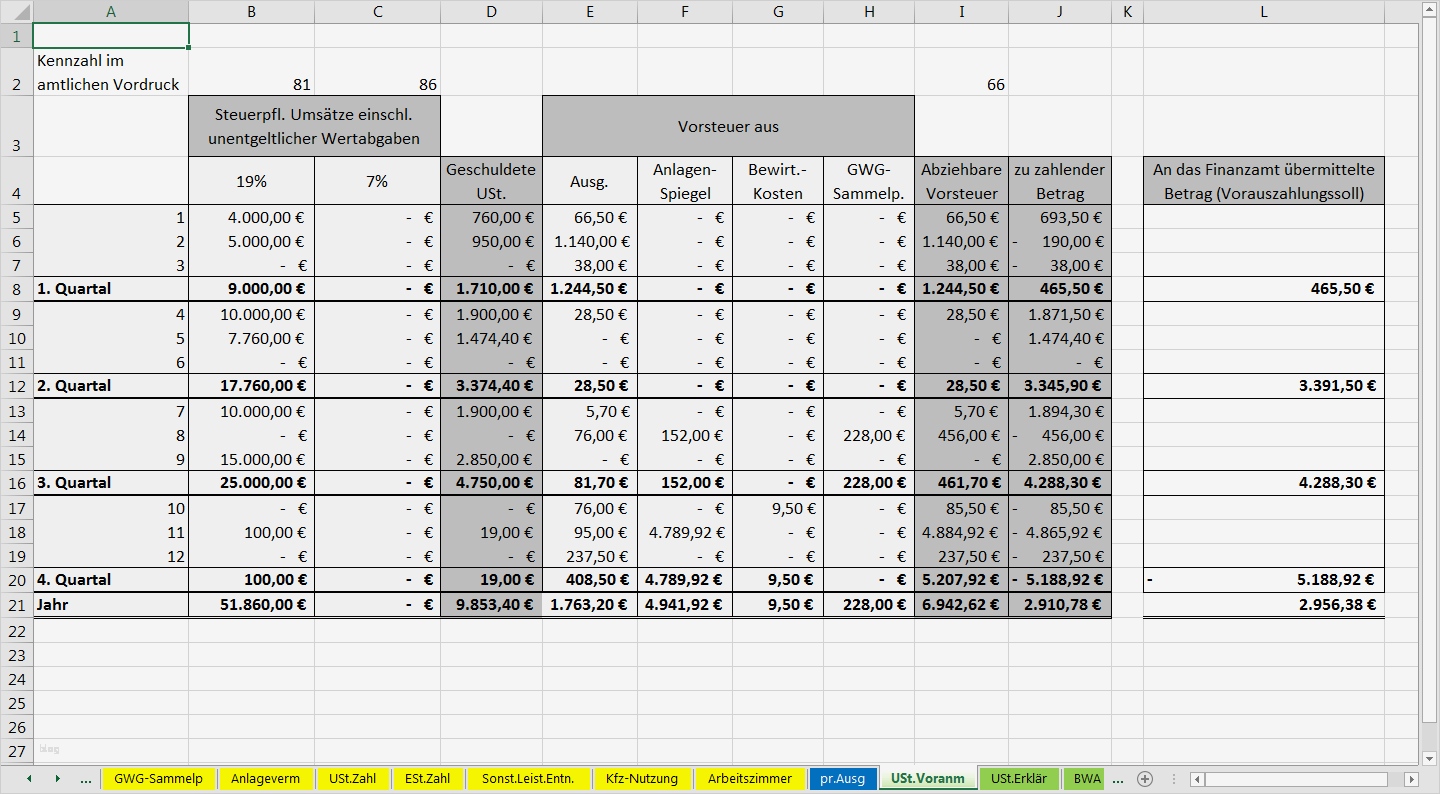This screenshot has height=794, width=1440.
Task: Open the USt.Erklär sheet tab
Action: 1018,779
